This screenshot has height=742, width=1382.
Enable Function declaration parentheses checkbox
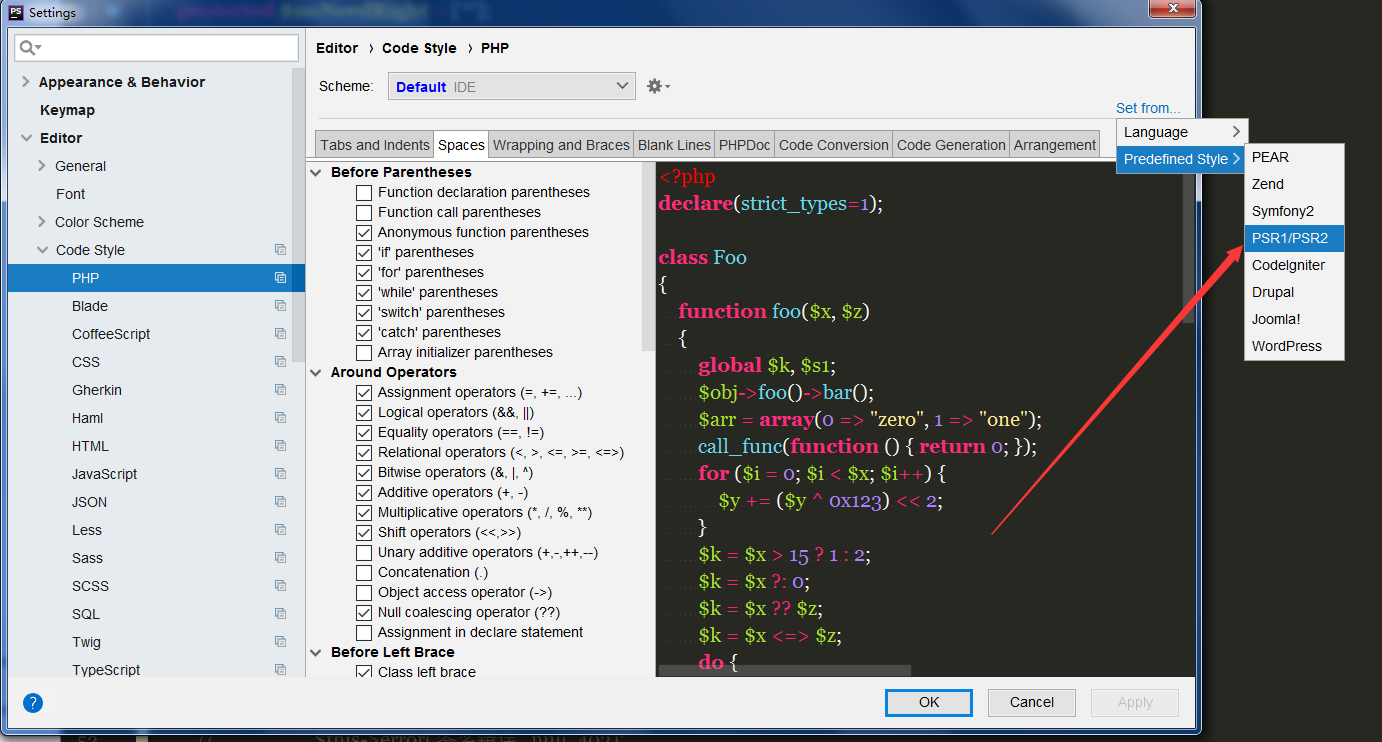tap(364, 192)
